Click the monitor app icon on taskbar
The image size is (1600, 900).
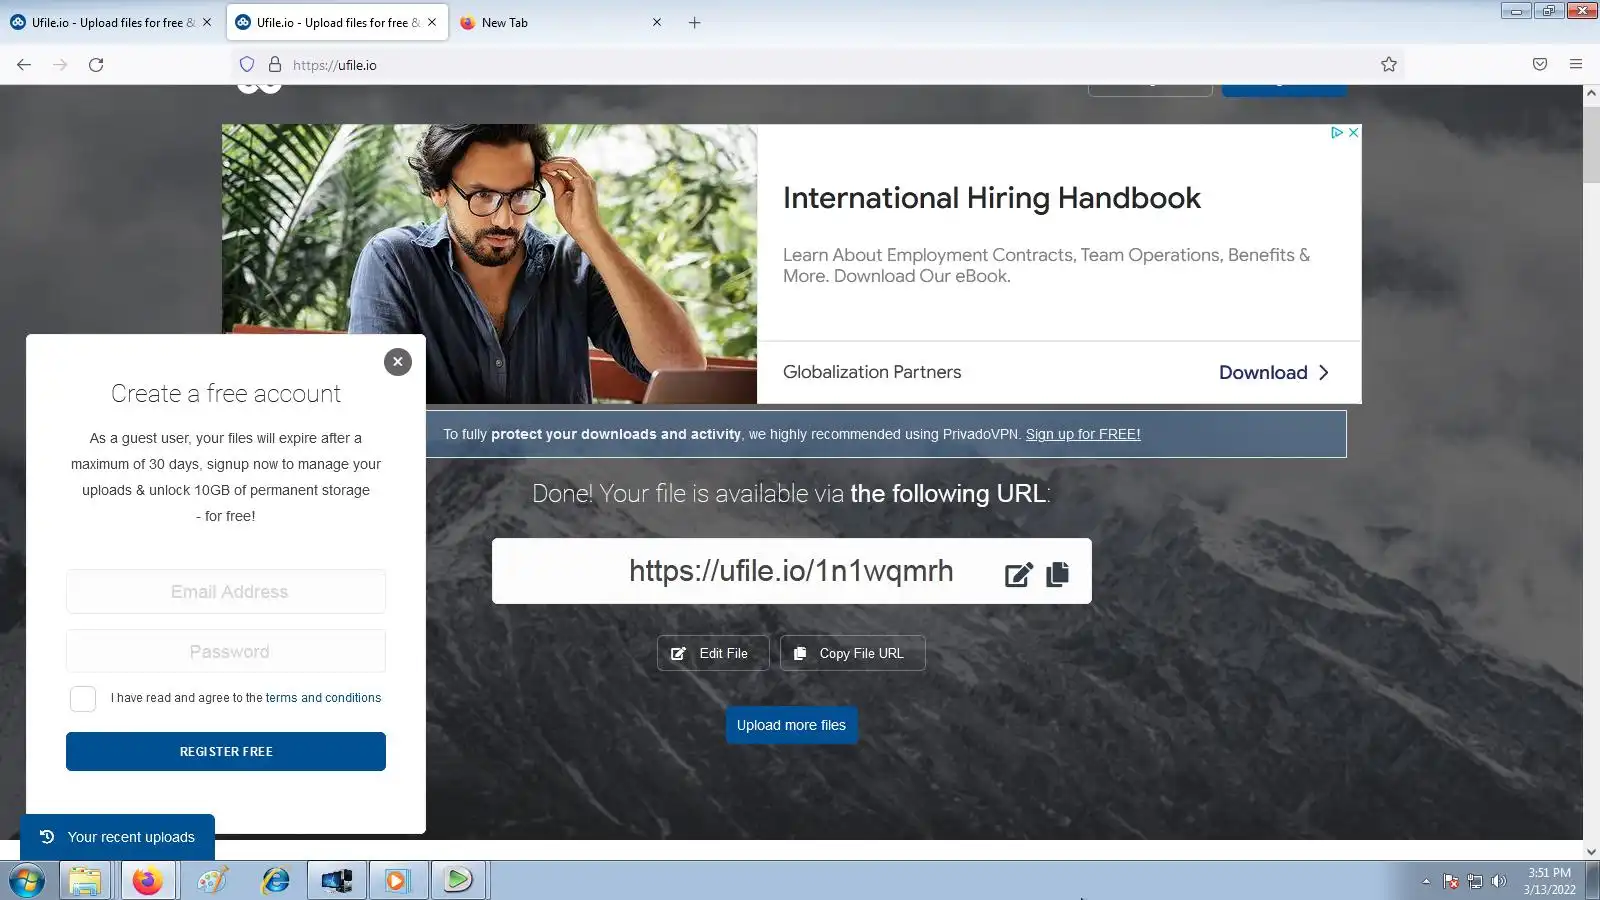tap(337, 881)
